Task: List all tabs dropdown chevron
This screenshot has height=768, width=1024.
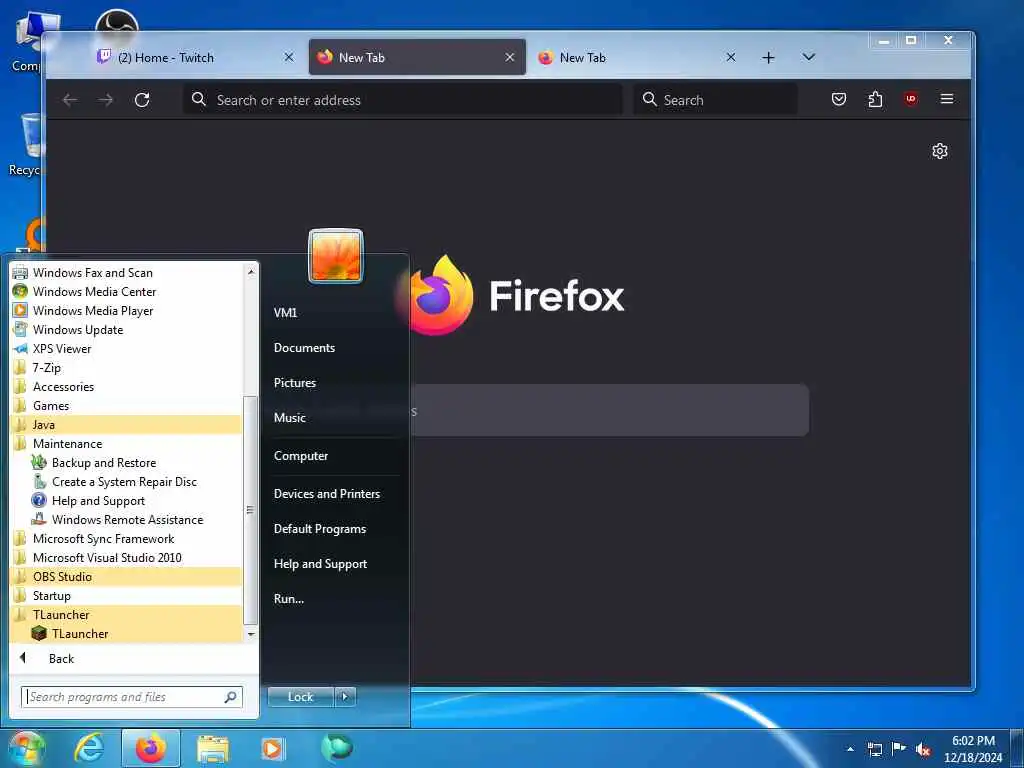Action: click(x=808, y=57)
